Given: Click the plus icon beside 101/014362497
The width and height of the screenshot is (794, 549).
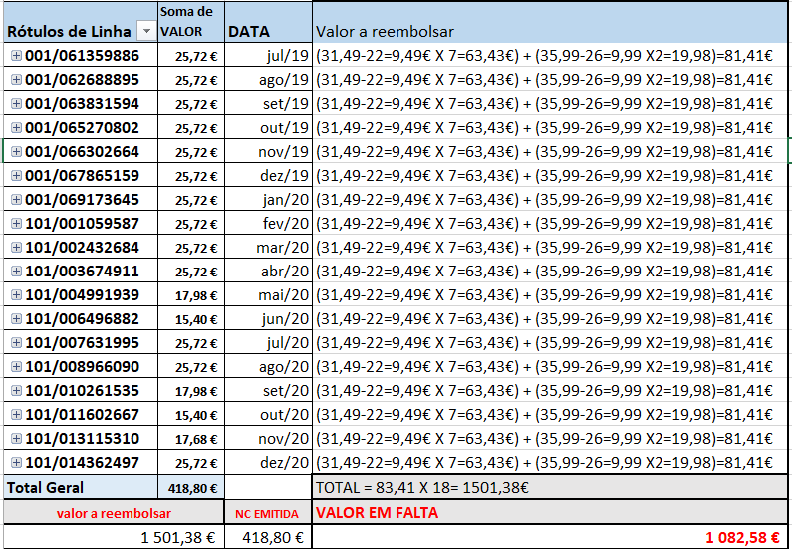Looking at the screenshot, I should [16, 463].
